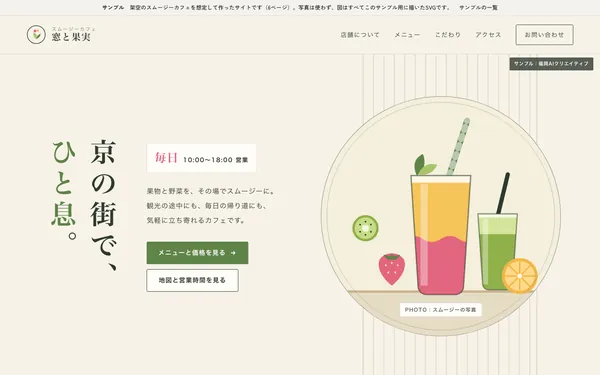Click the text 観光の途中にも、毎日の帰り道にも、

[207, 206]
